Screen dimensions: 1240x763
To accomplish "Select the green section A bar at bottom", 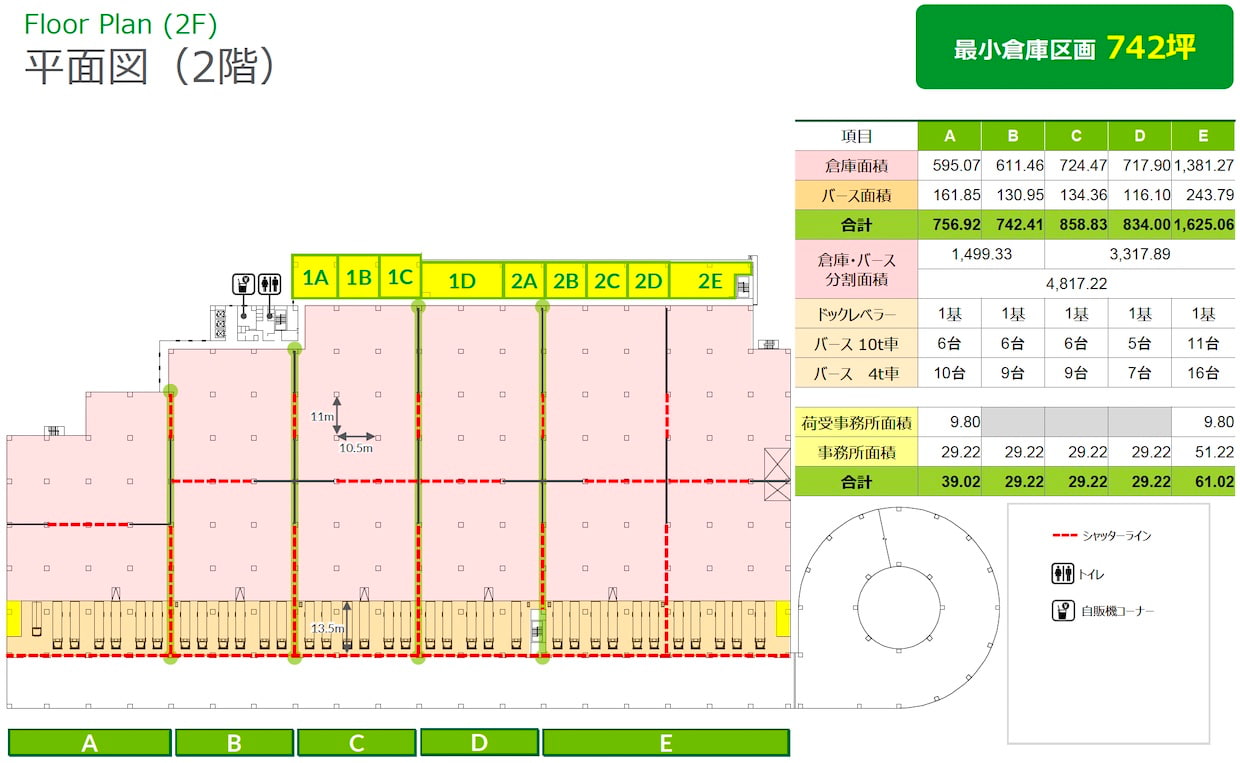I will click(x=90, y=743).
